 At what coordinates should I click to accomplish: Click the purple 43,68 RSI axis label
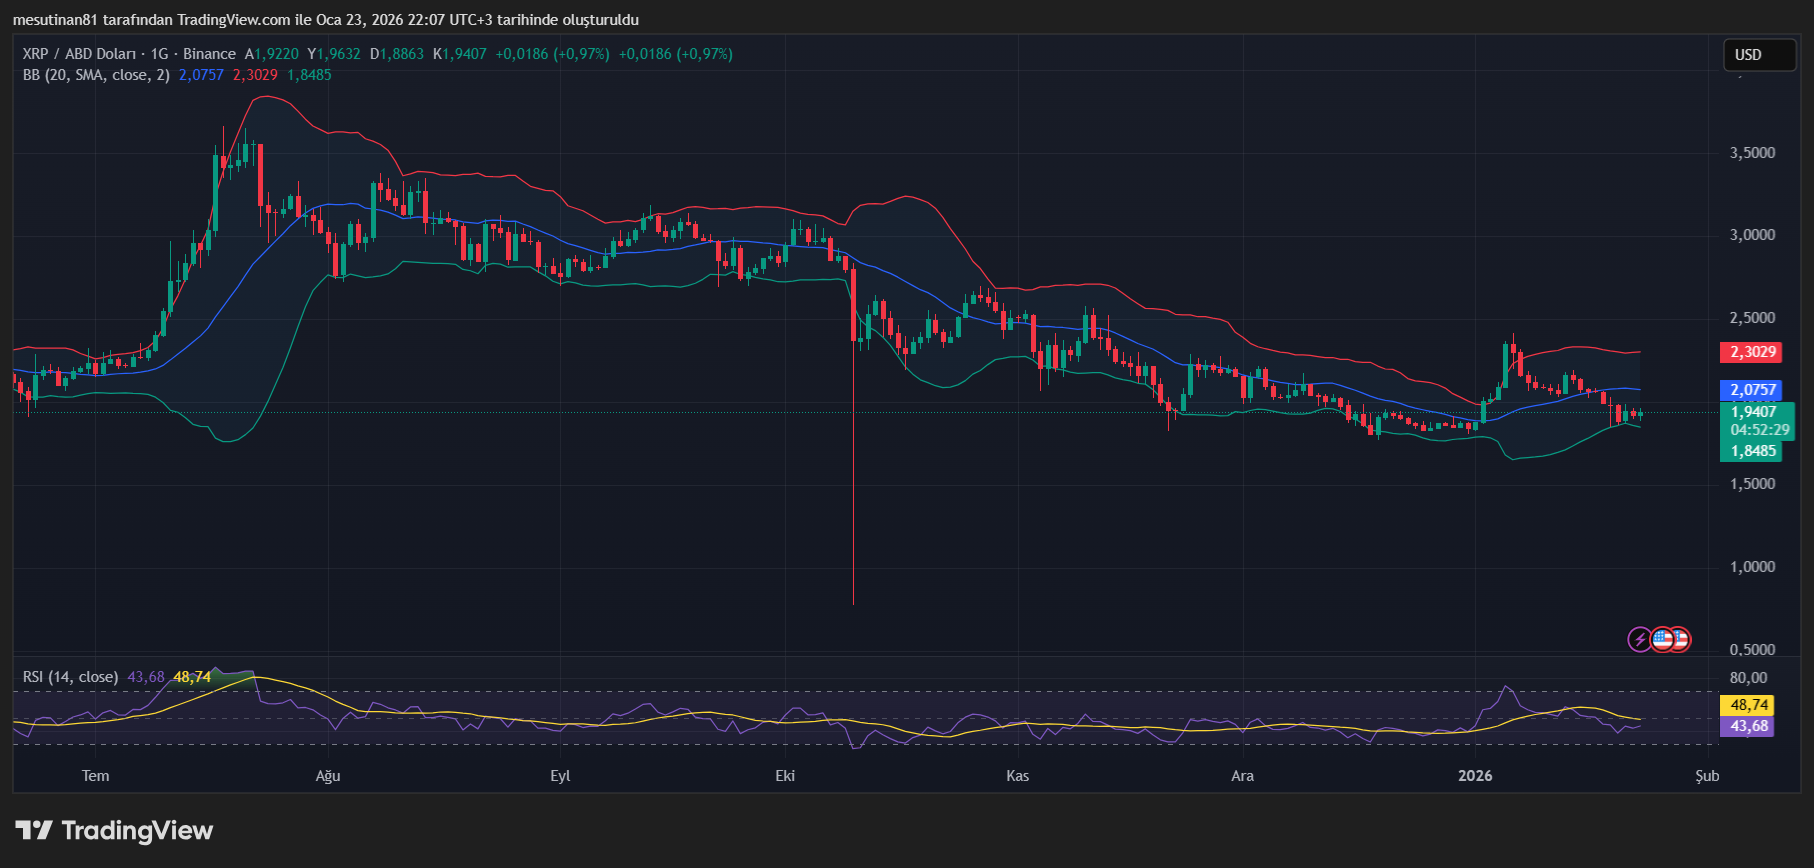(x=1749, y=726)
